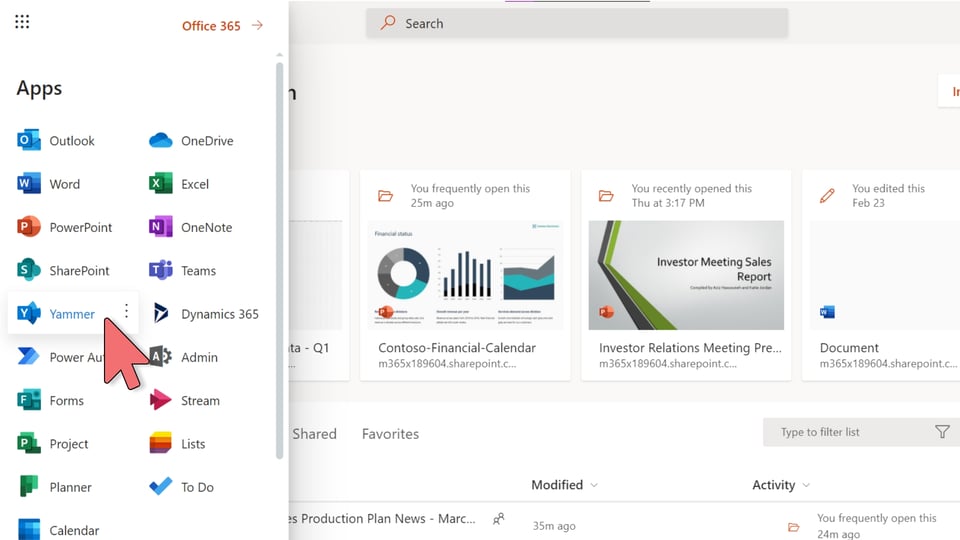Sort by the Modified column dropdown
This screenshot has height=540, width=960.
(564, 485)
